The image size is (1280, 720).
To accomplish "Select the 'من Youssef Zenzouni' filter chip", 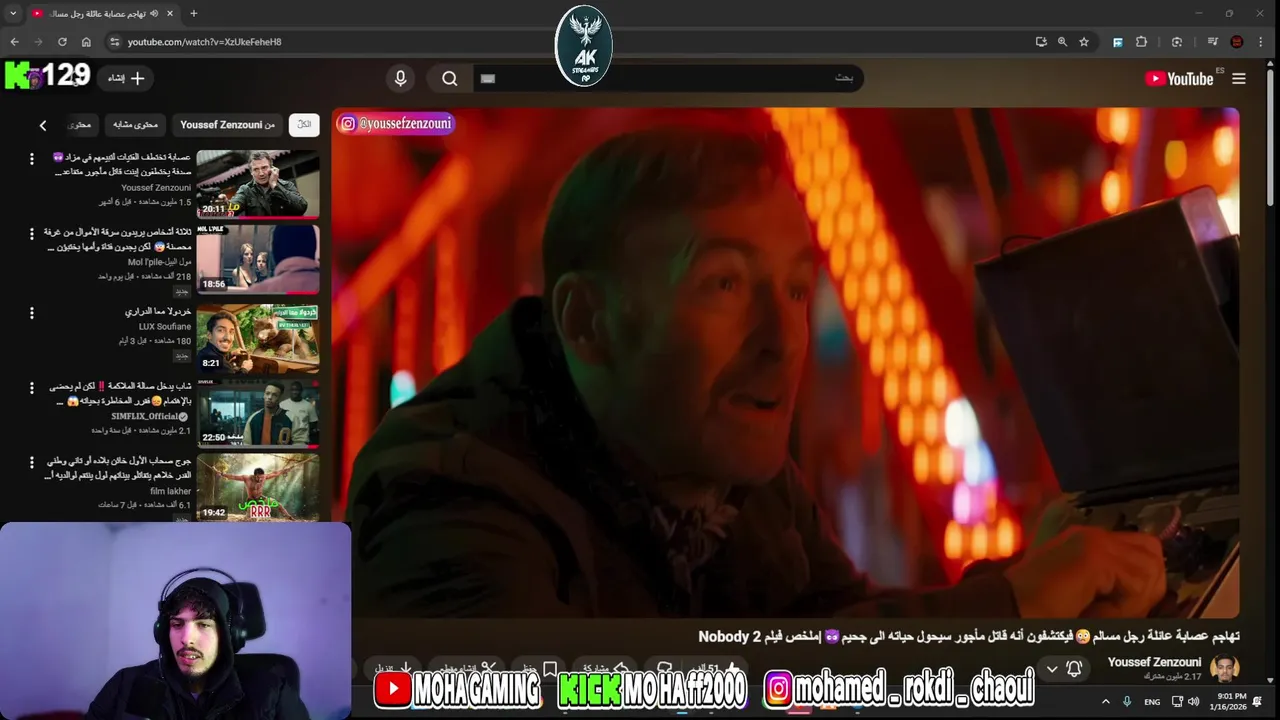I will (227, 124).
